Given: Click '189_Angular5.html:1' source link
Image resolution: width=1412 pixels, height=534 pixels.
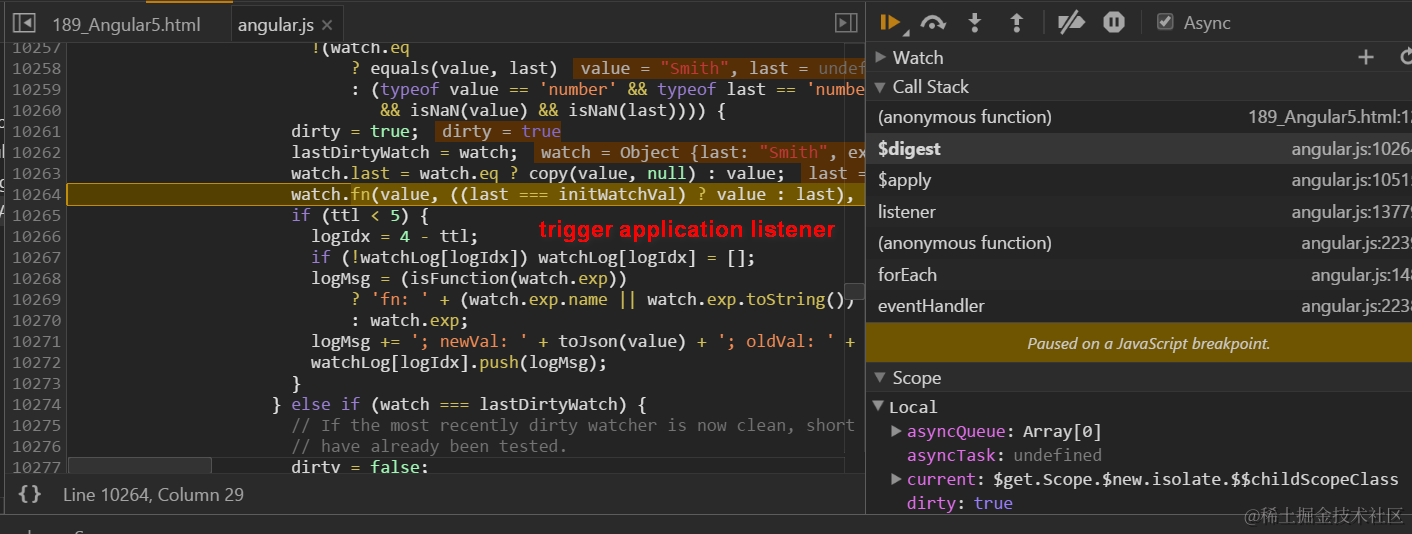Looking at the screenshot, I should pos(1330,117).
